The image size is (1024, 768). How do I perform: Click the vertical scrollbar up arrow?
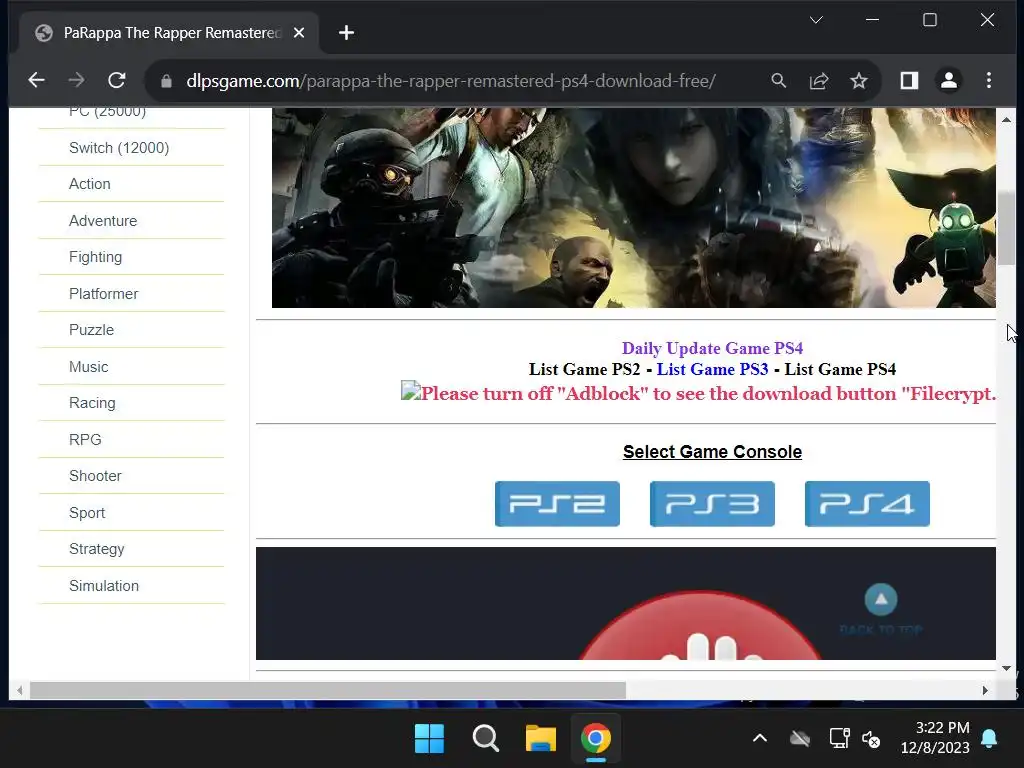[1006, 120]
